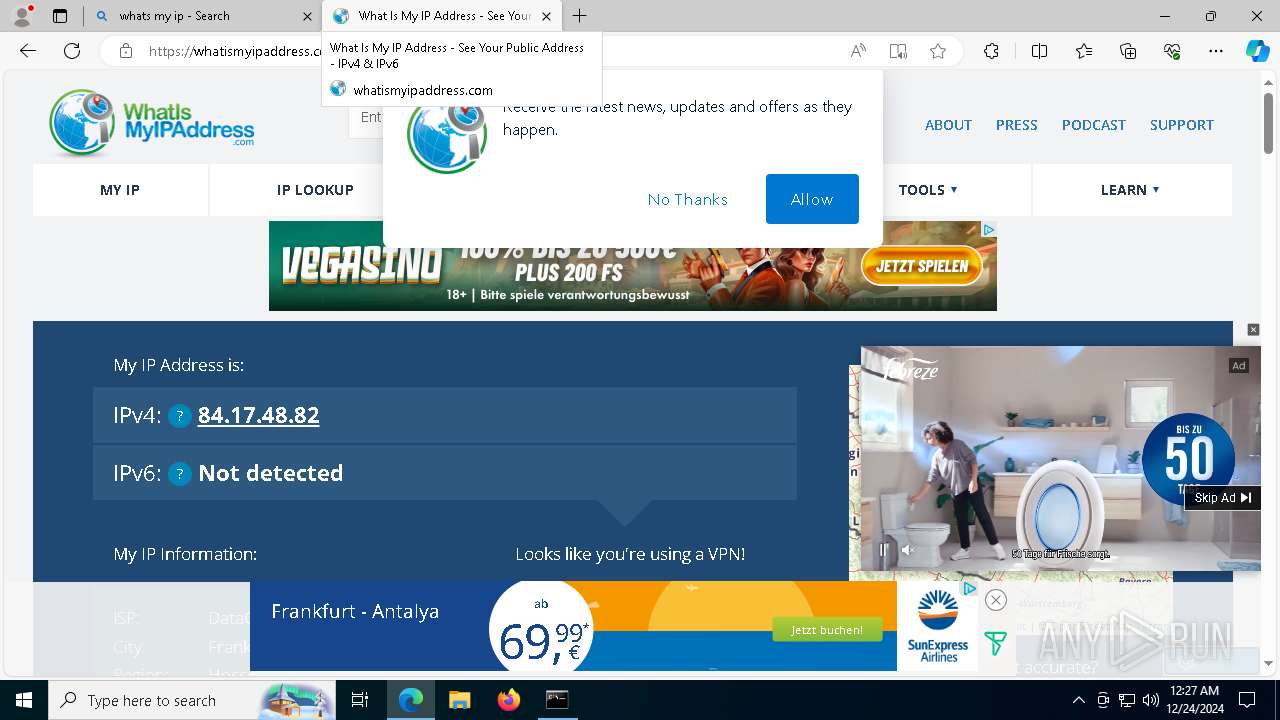Screen dimensions: 1280x720
Task: Click AdChoices icon on Vegasino banner
Action: (x=988, y=230)
